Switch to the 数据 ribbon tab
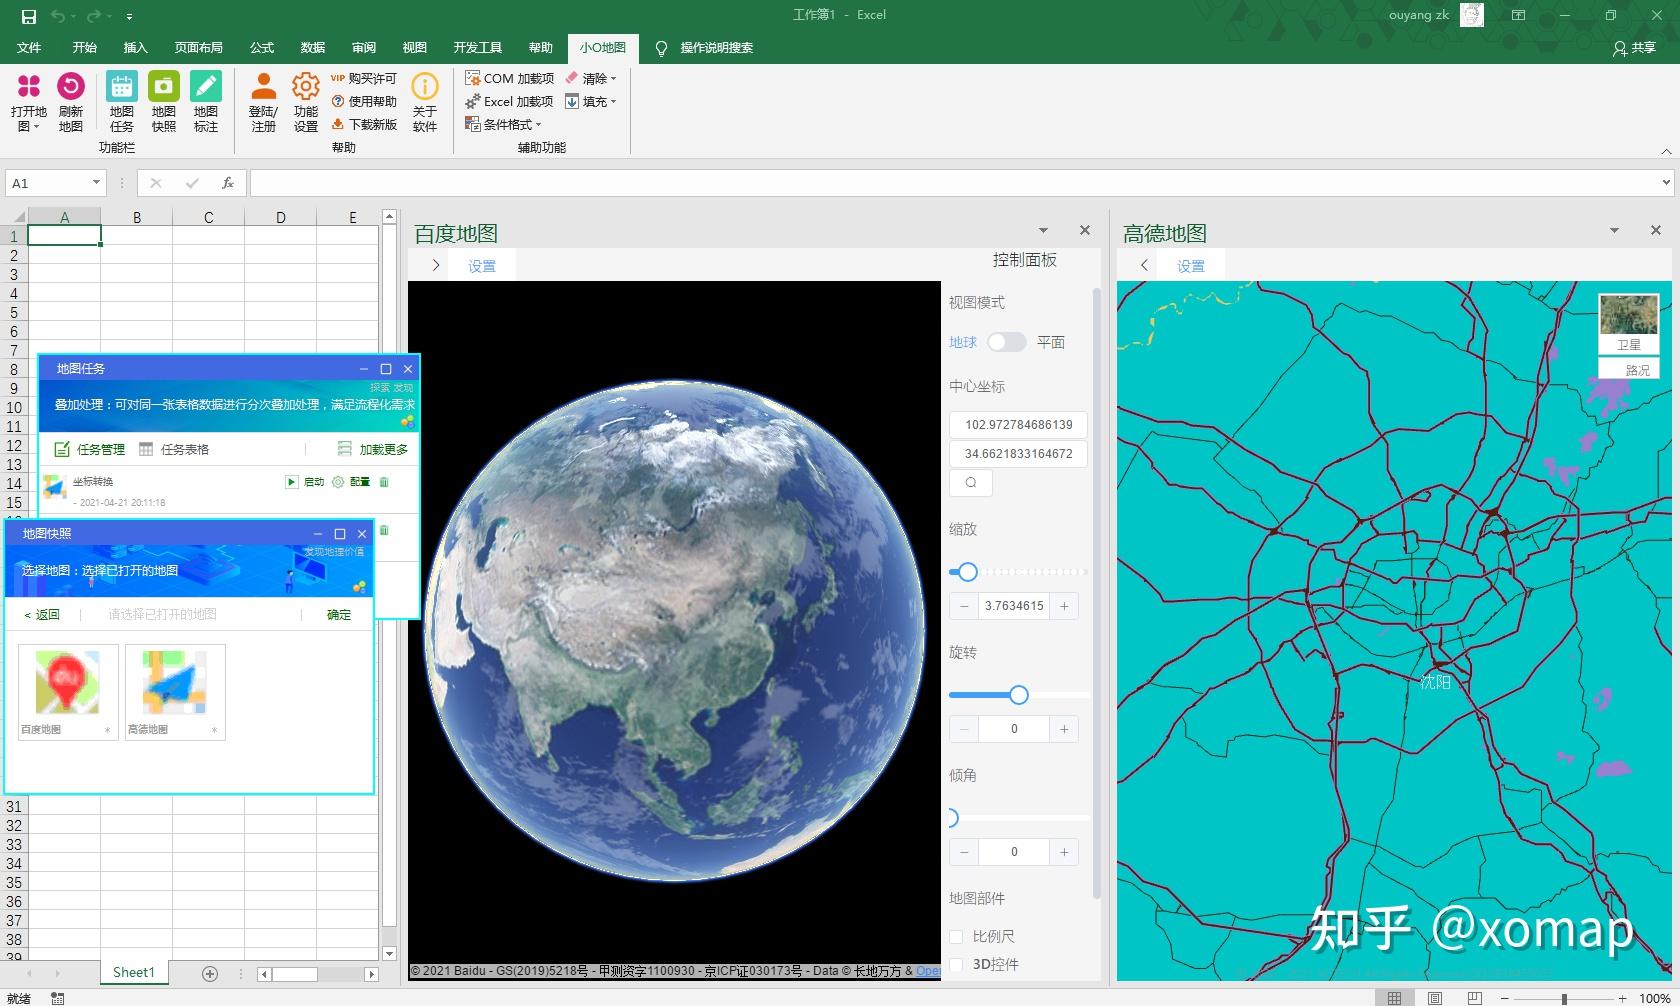The width and height of the screenshot is (1680, 1006). pyautogui.click(x=313, y=47)
